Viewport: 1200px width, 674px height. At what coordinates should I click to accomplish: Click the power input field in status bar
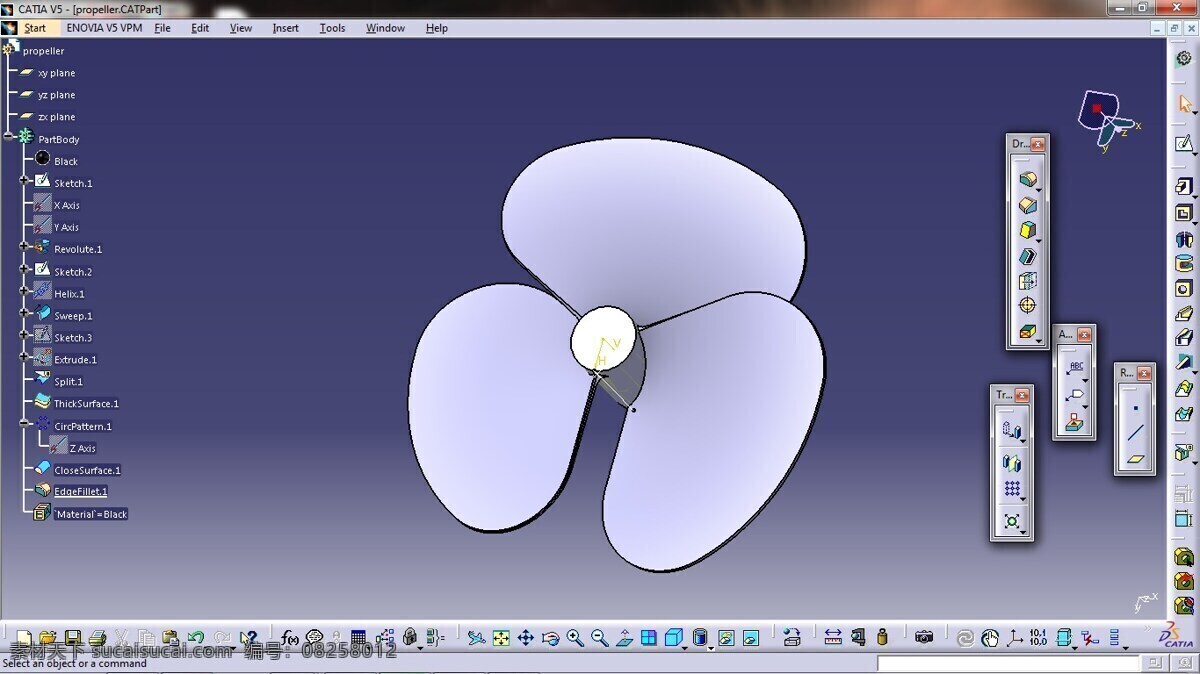1008,663
